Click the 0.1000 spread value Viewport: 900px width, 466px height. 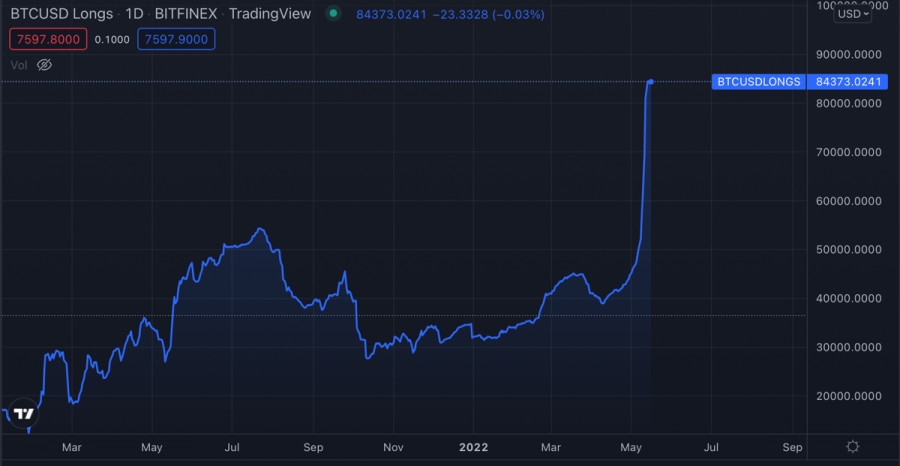112,39
